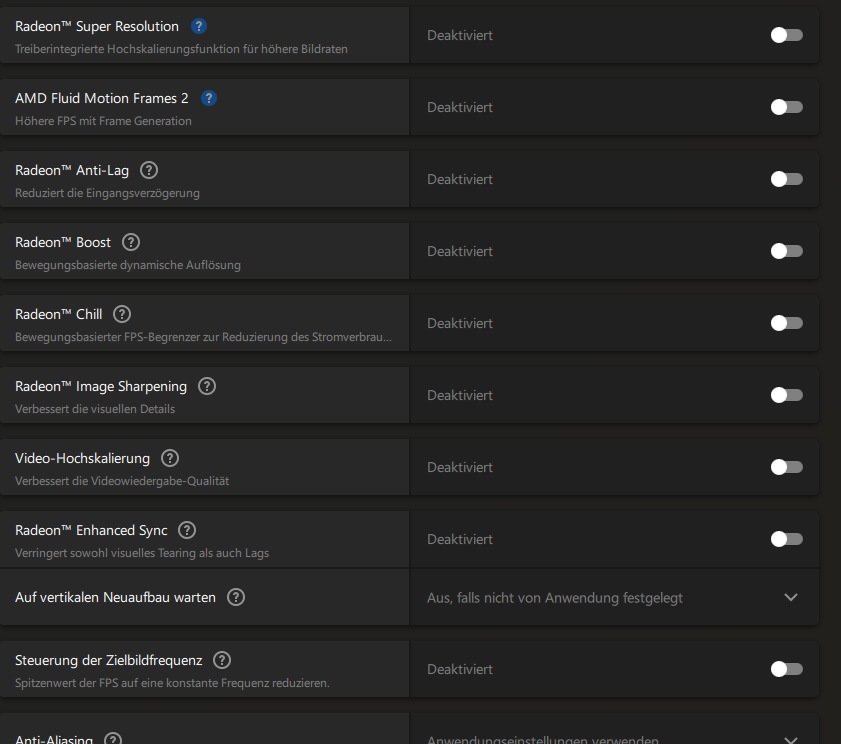
Task: Open help icon for AMD Fluid Motion Frames 2
Action: point(209,98)
